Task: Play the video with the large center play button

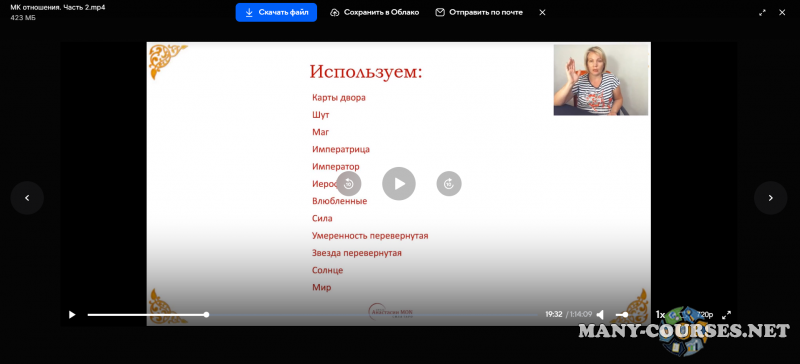Action: pos(399,184)
